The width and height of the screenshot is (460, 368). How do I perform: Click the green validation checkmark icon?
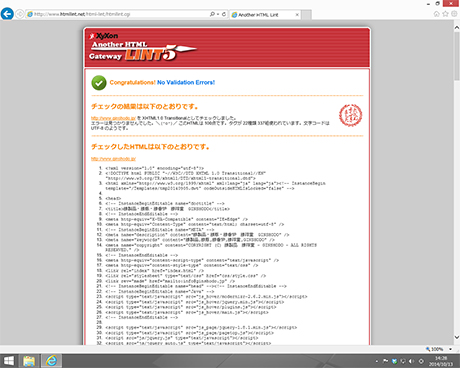tap(99, 83)
